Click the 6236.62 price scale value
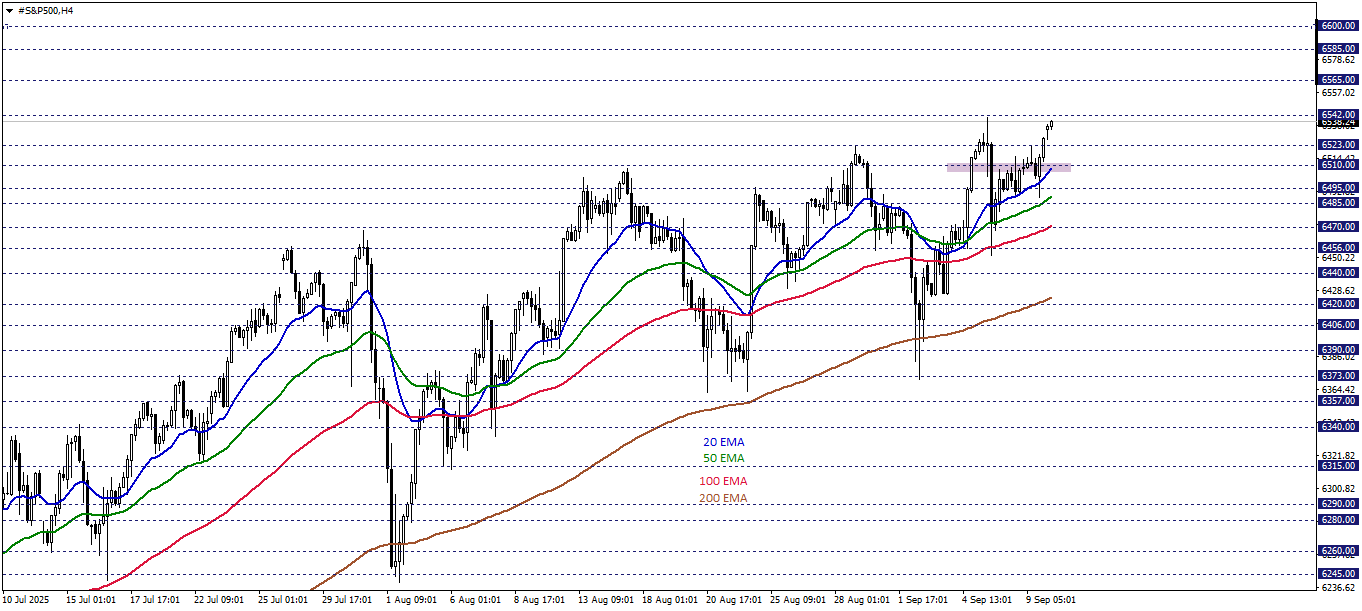The width and height of the screenshot is (1362, 611). [x=1338, y=587]
